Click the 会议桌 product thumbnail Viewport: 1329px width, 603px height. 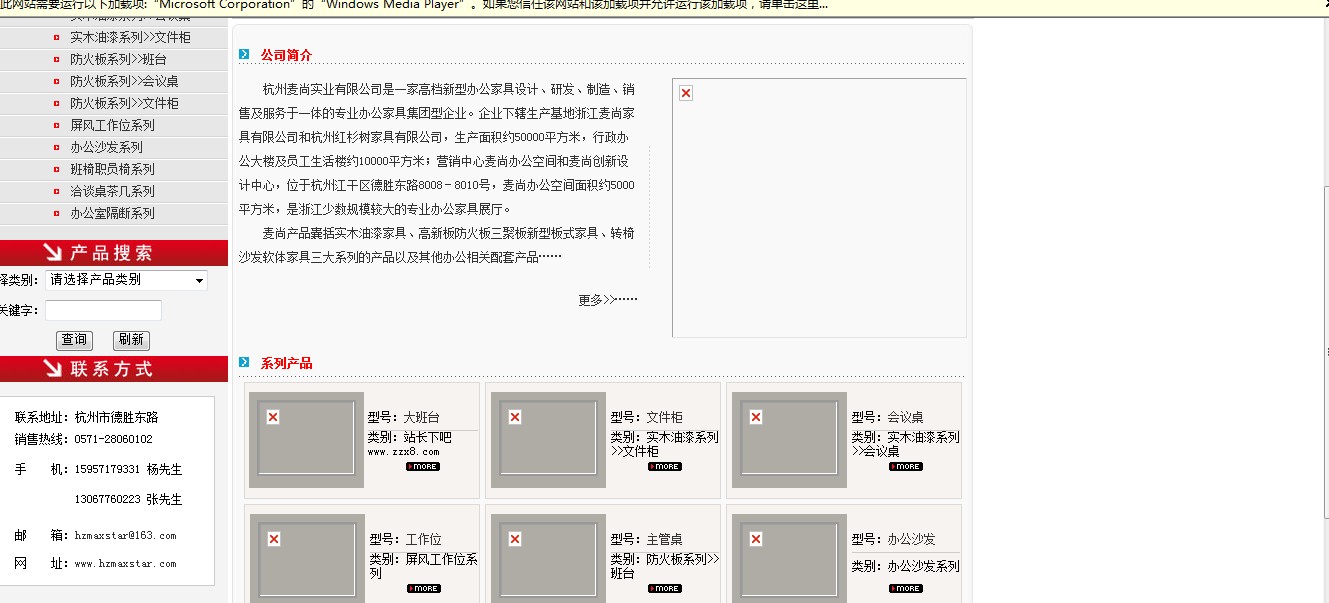[x=789, y=440]
